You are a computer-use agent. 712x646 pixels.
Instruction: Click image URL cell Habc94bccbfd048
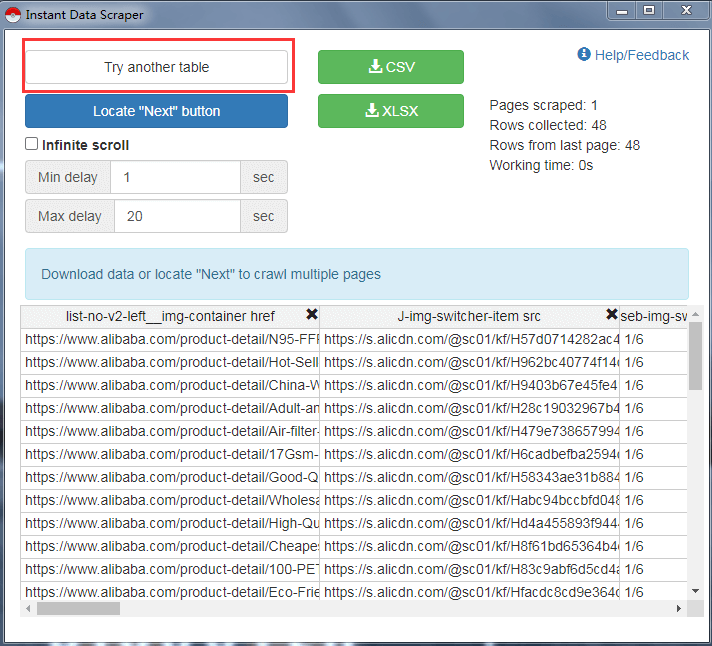470,500
